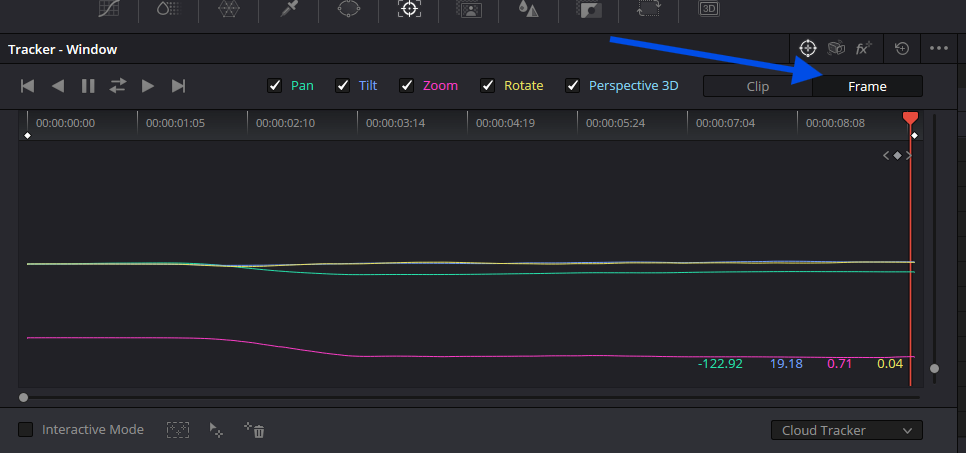
Task: Open the Sizing palette
Action: point(649,9)
